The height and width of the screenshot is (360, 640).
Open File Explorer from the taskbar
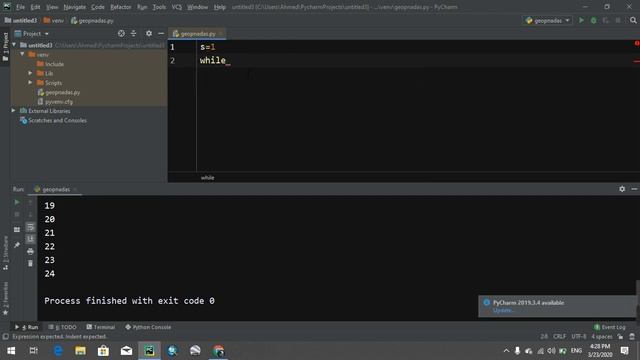80,351
